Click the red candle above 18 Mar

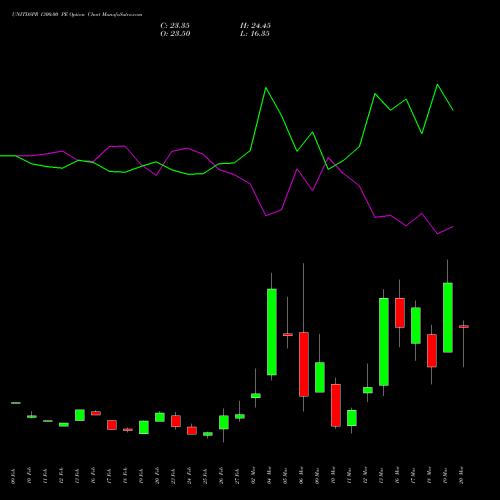click(432, 351)
